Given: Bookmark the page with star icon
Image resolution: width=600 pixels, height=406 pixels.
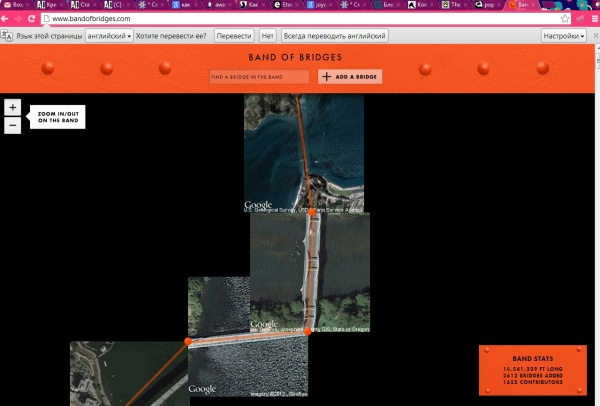Looking at the screenshot, I should coord(565,19).
